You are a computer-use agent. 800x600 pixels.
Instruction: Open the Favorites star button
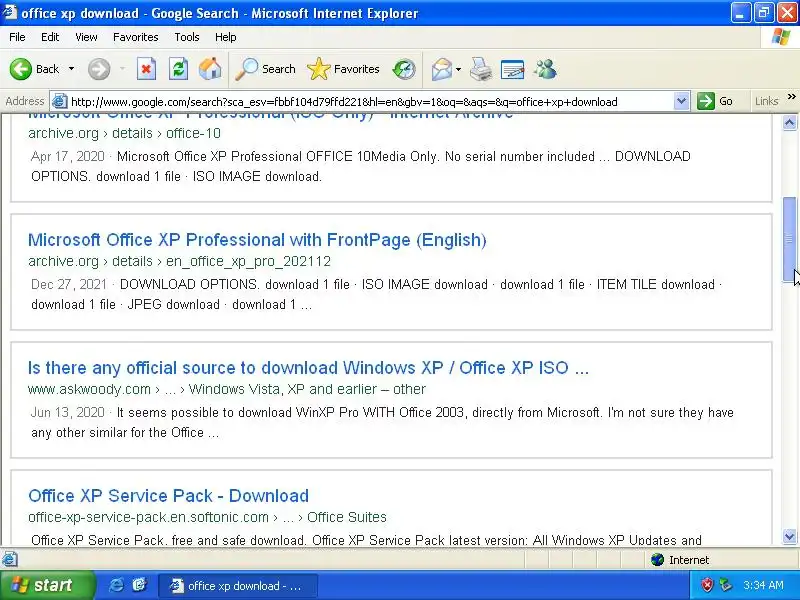click(343, 69)
